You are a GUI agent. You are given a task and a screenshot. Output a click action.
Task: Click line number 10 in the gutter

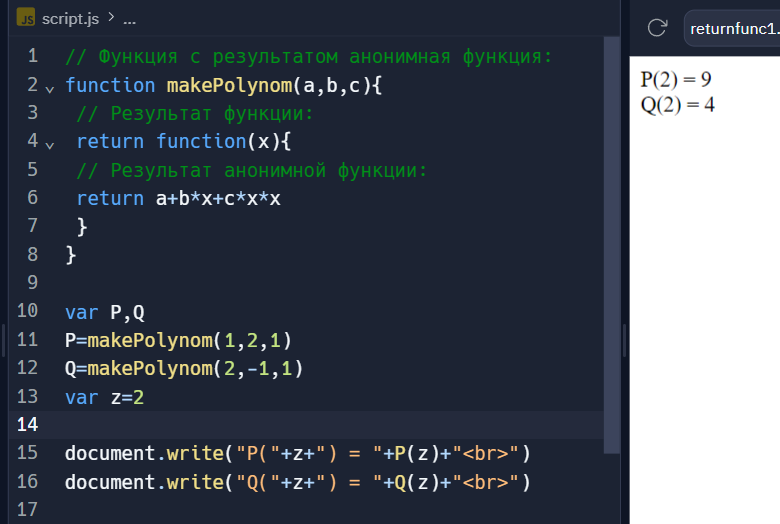[27, 311]
